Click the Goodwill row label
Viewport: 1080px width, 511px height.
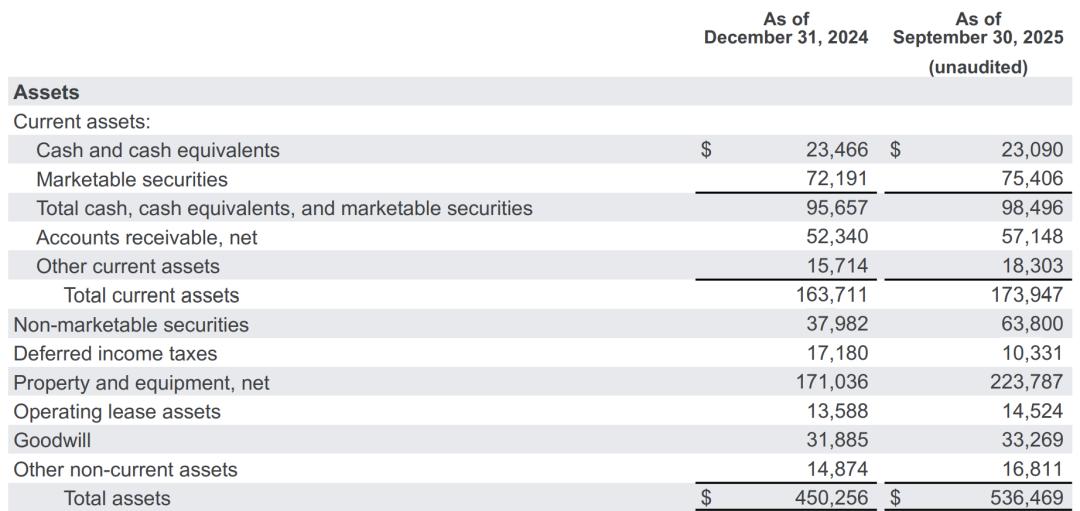pos(52,440)
